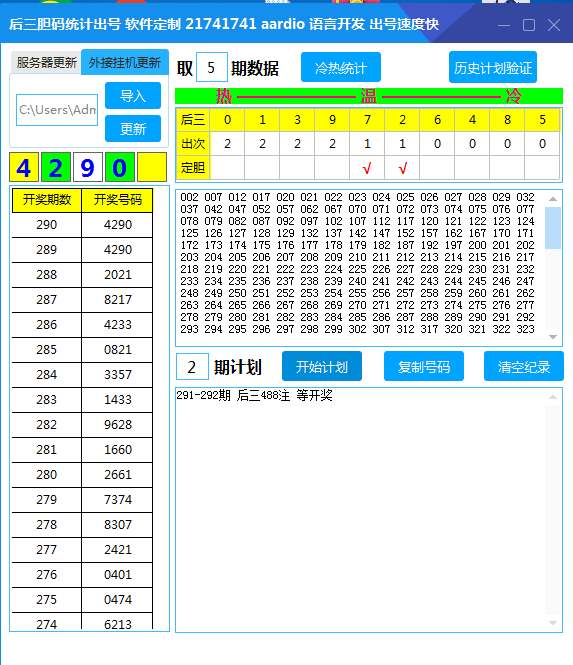Click the 开奖期数 column header
Screen dimensions: 573x665
47,200
